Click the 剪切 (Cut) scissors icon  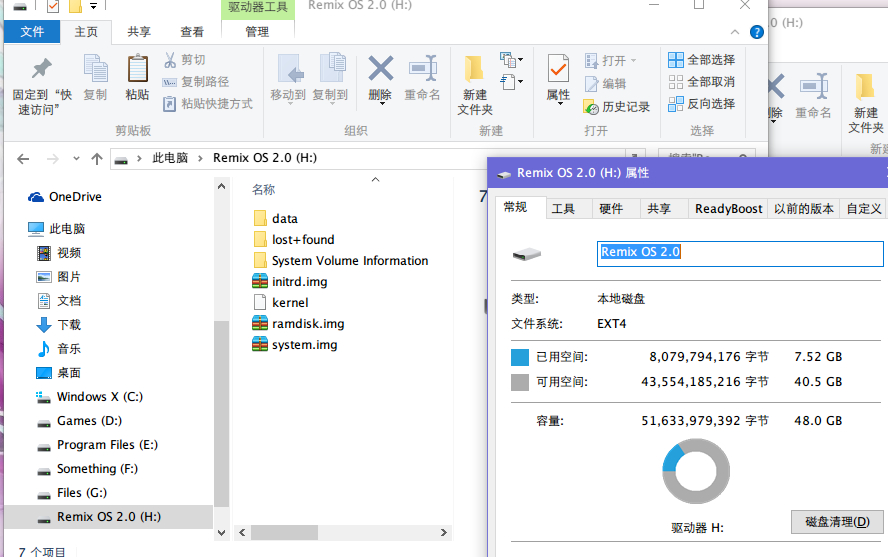coord(170,60)
